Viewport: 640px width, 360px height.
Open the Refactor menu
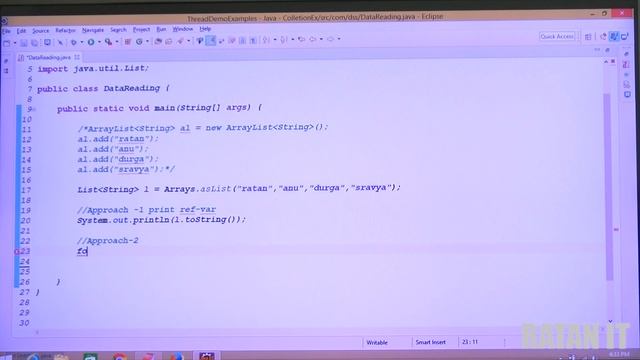65,31
